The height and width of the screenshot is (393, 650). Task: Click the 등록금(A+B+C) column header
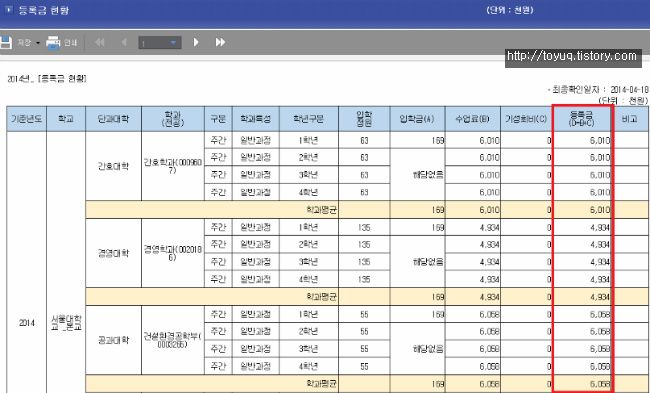[582, 119]
